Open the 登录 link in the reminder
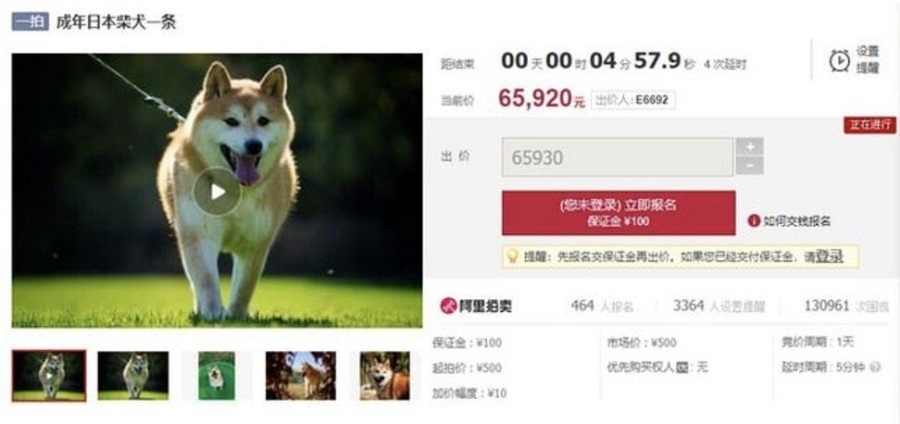Screen dimensions: 900x424 829,256
